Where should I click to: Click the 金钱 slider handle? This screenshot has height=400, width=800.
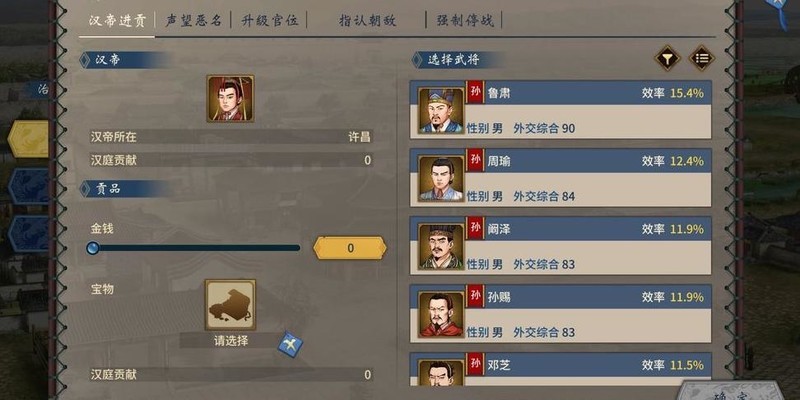click(x=93, y=248)
